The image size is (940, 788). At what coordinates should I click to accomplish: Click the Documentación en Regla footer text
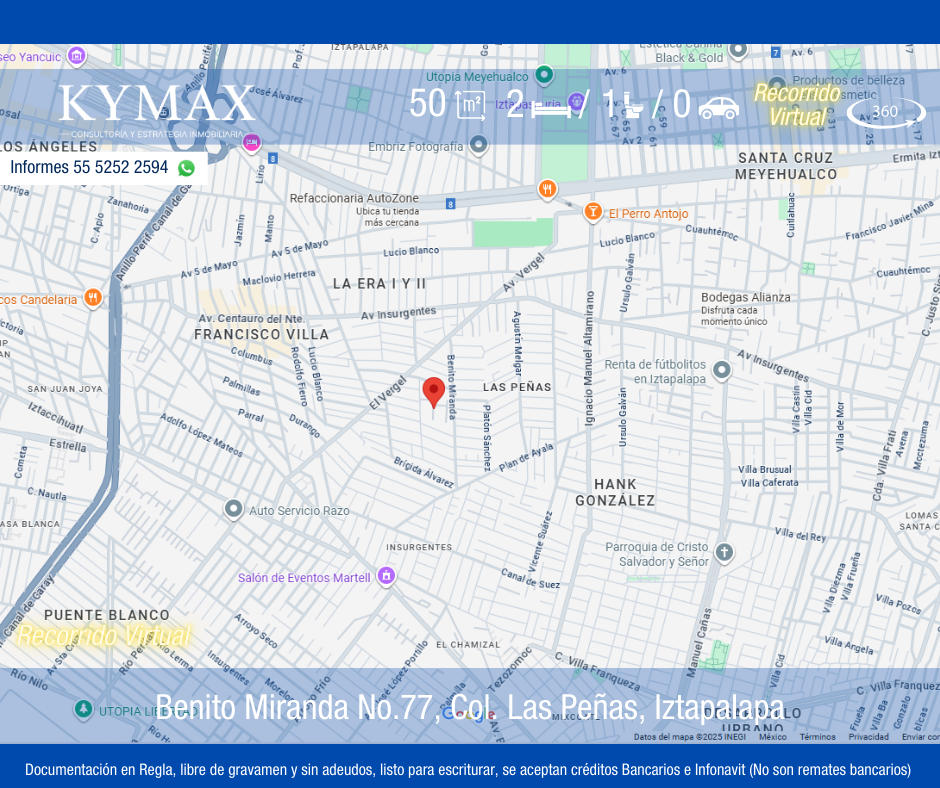click(468, 769)
